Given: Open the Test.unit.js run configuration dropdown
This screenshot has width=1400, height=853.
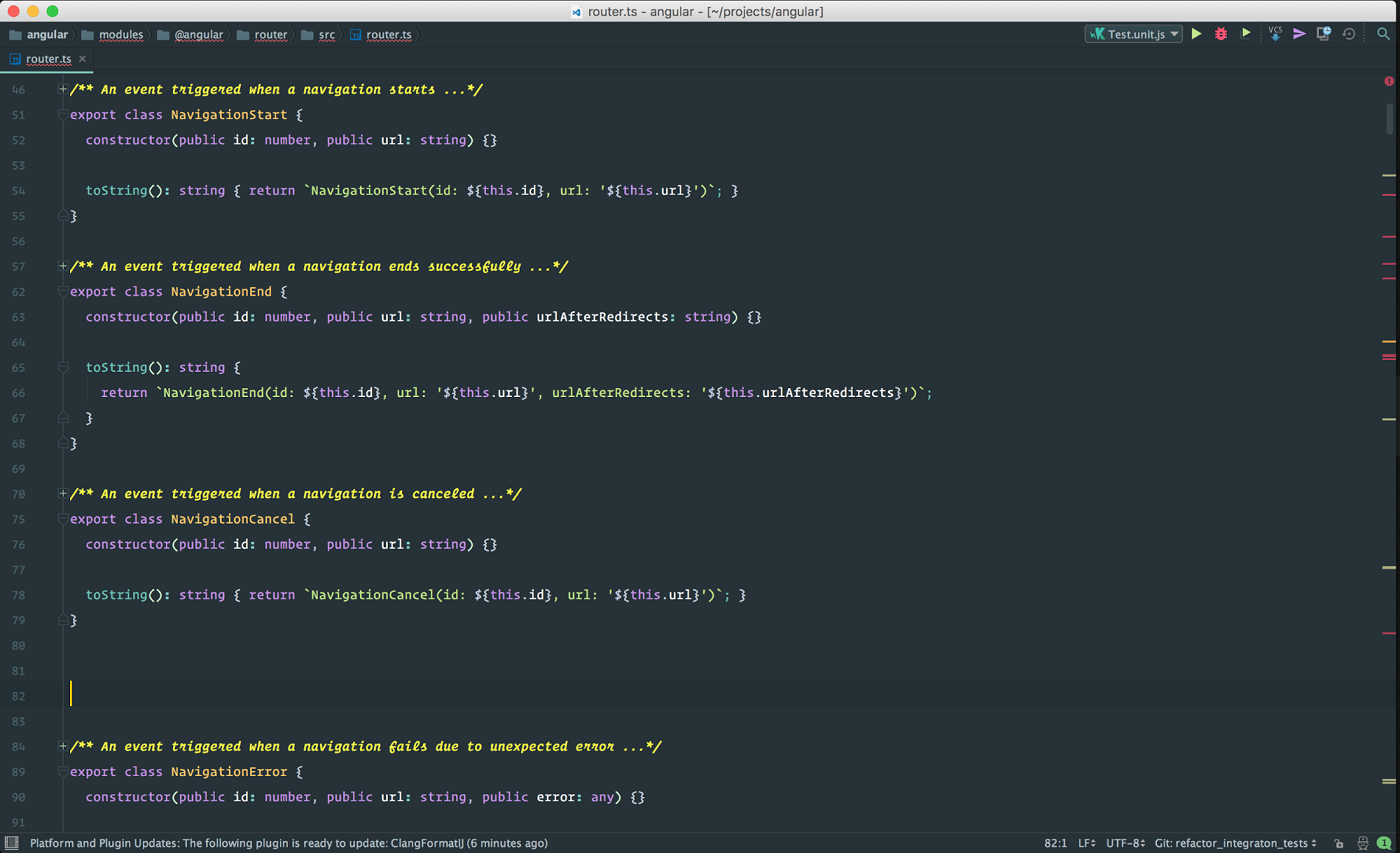Looking at the screenshot, I should click(1135, 33).
